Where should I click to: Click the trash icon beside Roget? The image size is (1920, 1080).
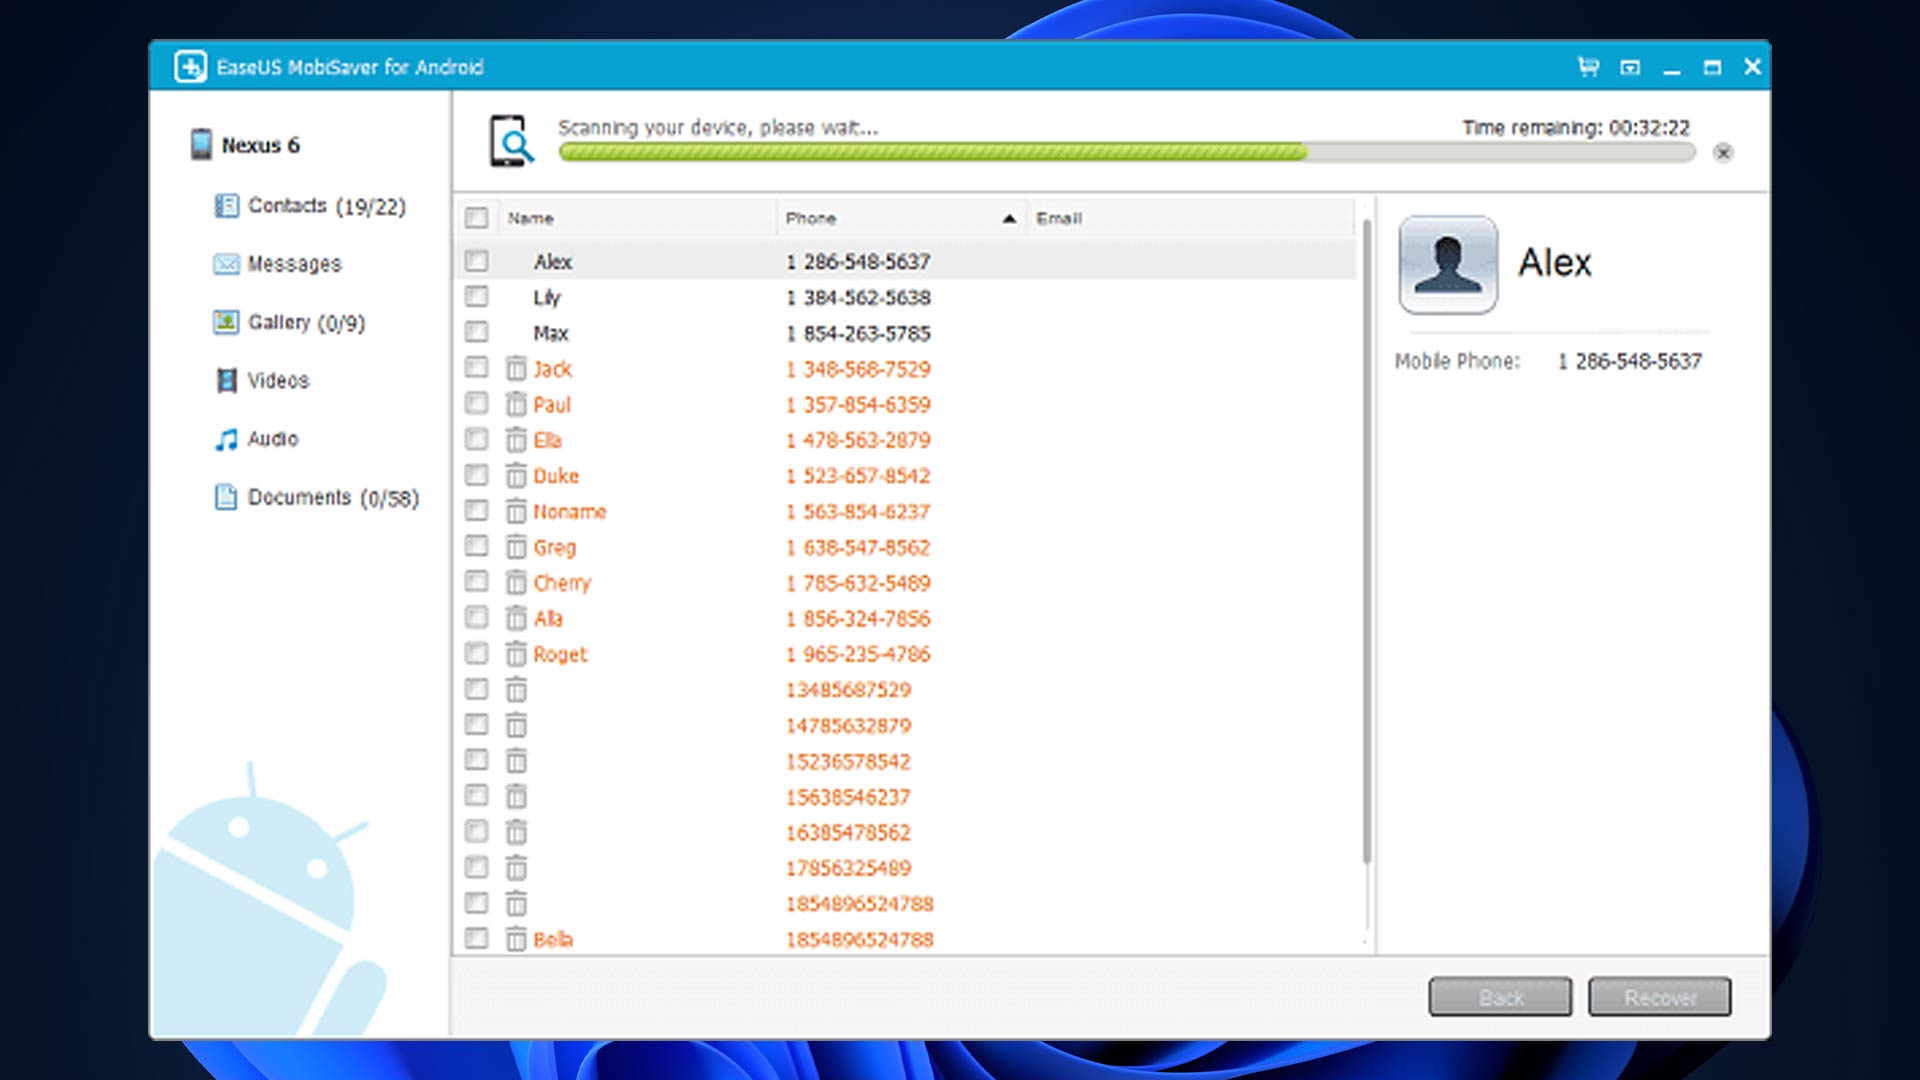(516, 654)
